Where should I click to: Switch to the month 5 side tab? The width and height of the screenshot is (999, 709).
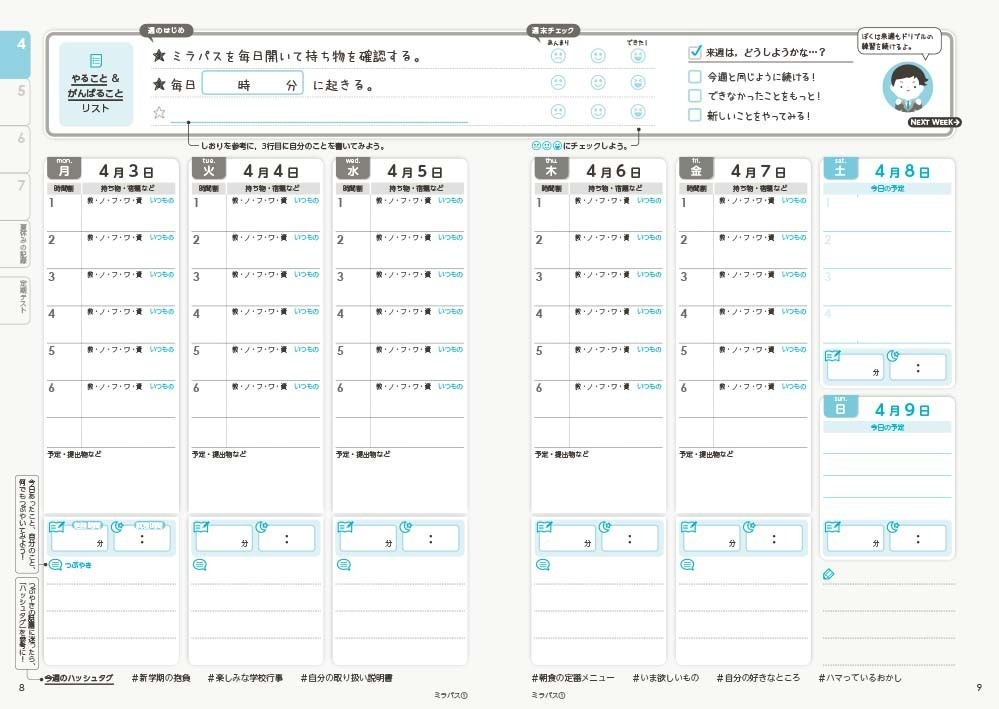click(20, 91)
